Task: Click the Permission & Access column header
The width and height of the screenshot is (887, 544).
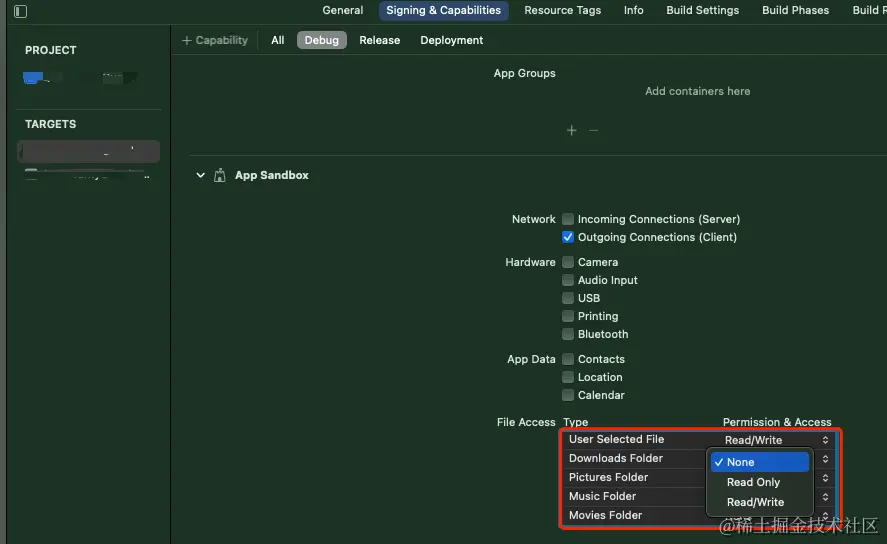Action: pyautogui.click(x=777, y=422)
